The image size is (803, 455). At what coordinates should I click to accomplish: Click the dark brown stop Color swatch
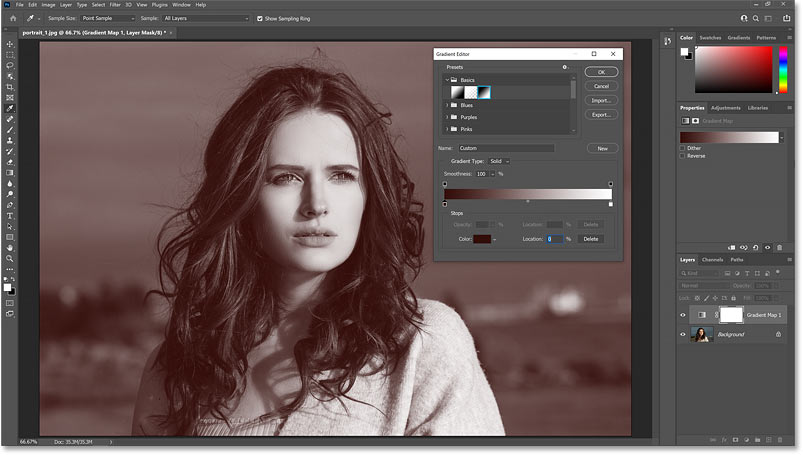[x=482, y=239]
